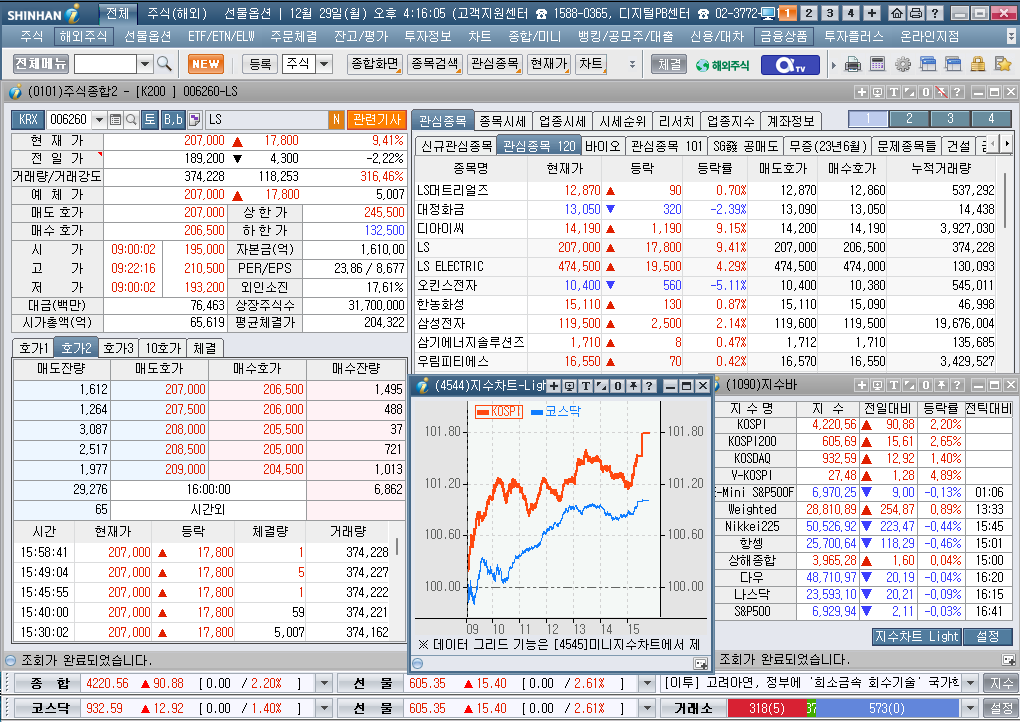The image size is (1020, 722).
Task: Open settings gear icon in the toolbar
Action: point(903,64)
